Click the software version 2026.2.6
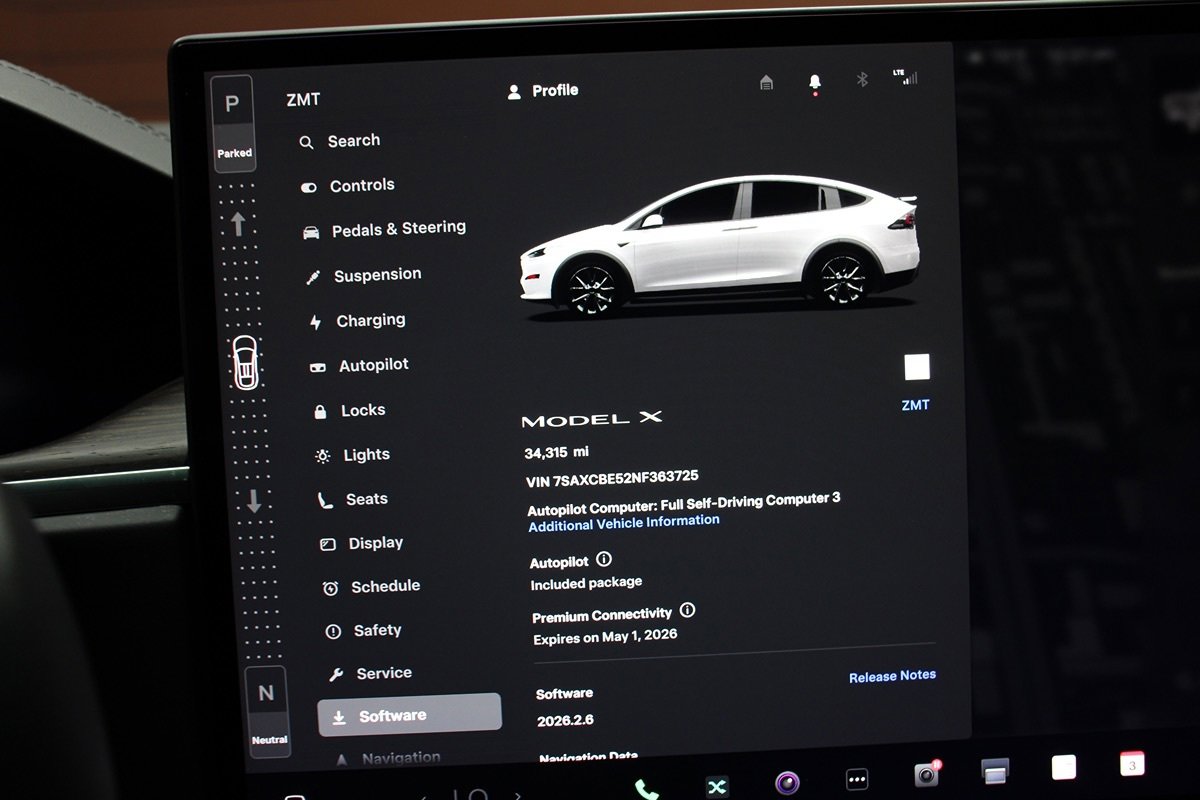1200x800 pixels. click(565, 720)
